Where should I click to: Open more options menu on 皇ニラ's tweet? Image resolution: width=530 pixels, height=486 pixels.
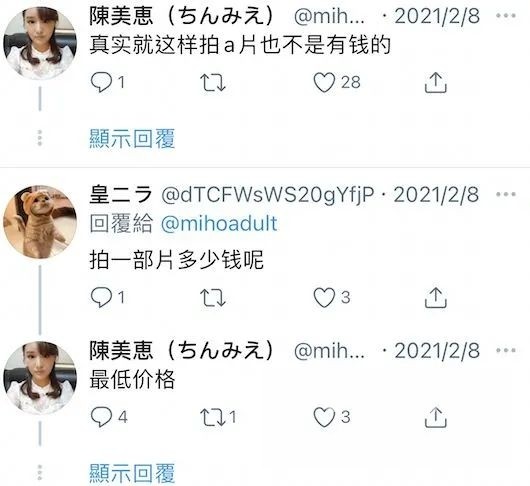[506, 194]
